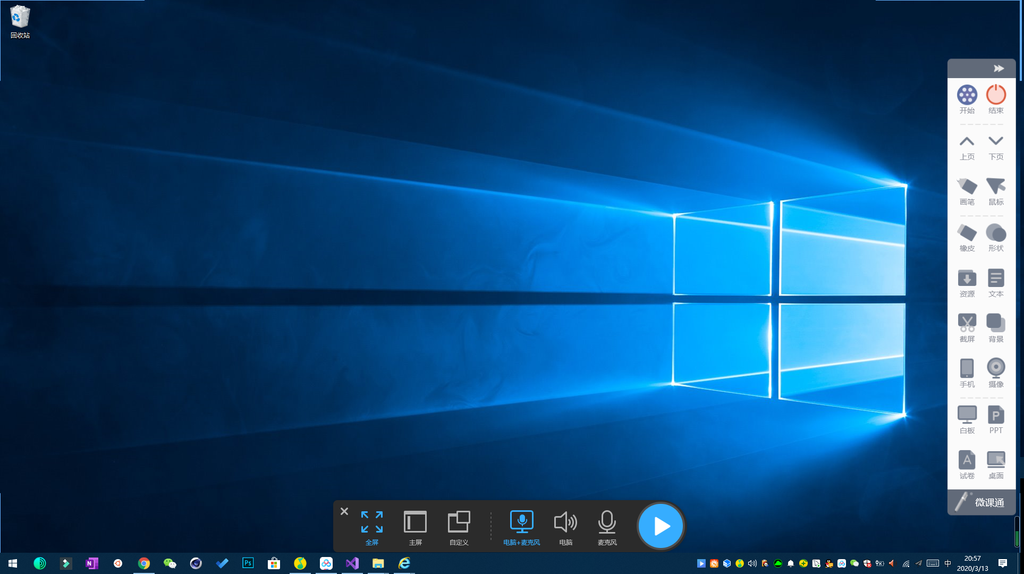Open Baidu Netdisk icon in taskbar

[x=326, y=563]
